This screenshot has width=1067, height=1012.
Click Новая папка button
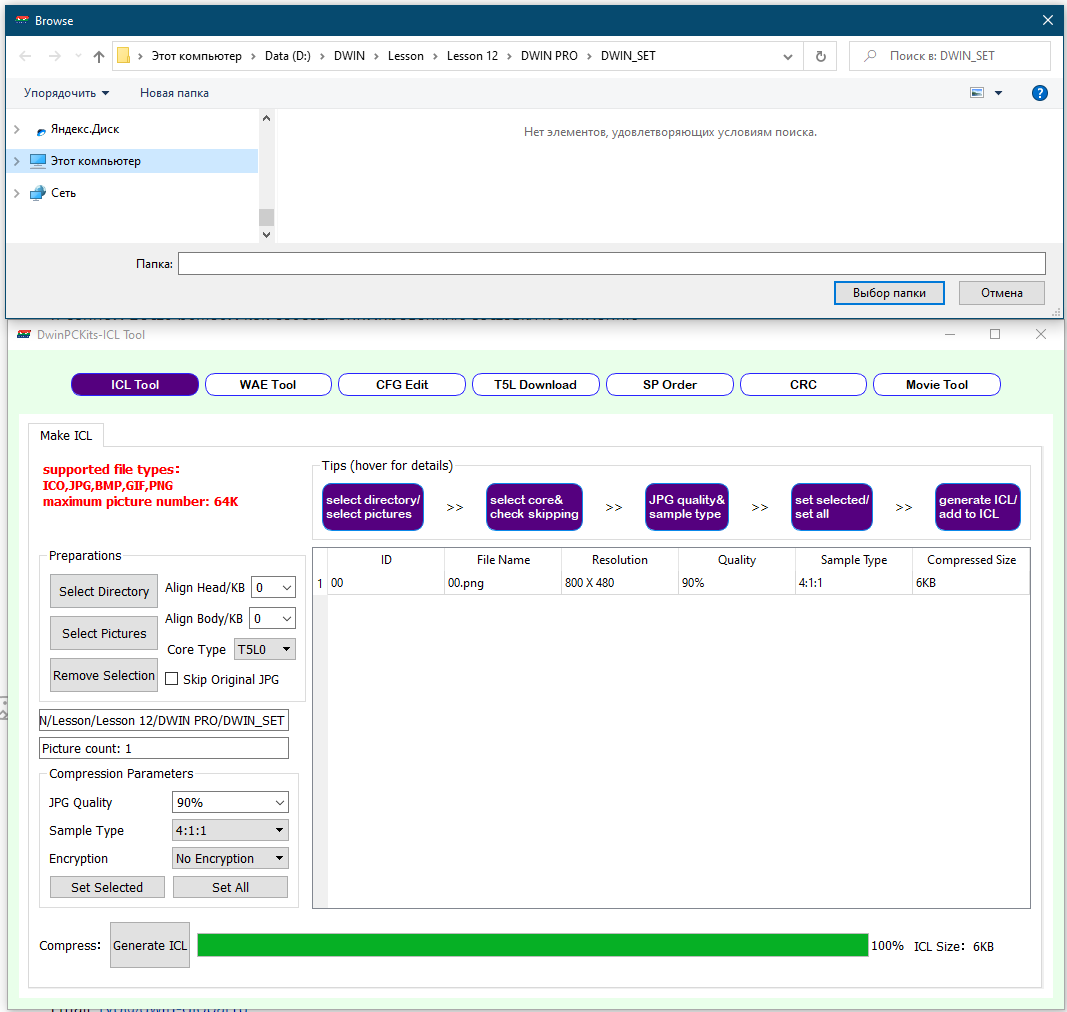[174, 93]
